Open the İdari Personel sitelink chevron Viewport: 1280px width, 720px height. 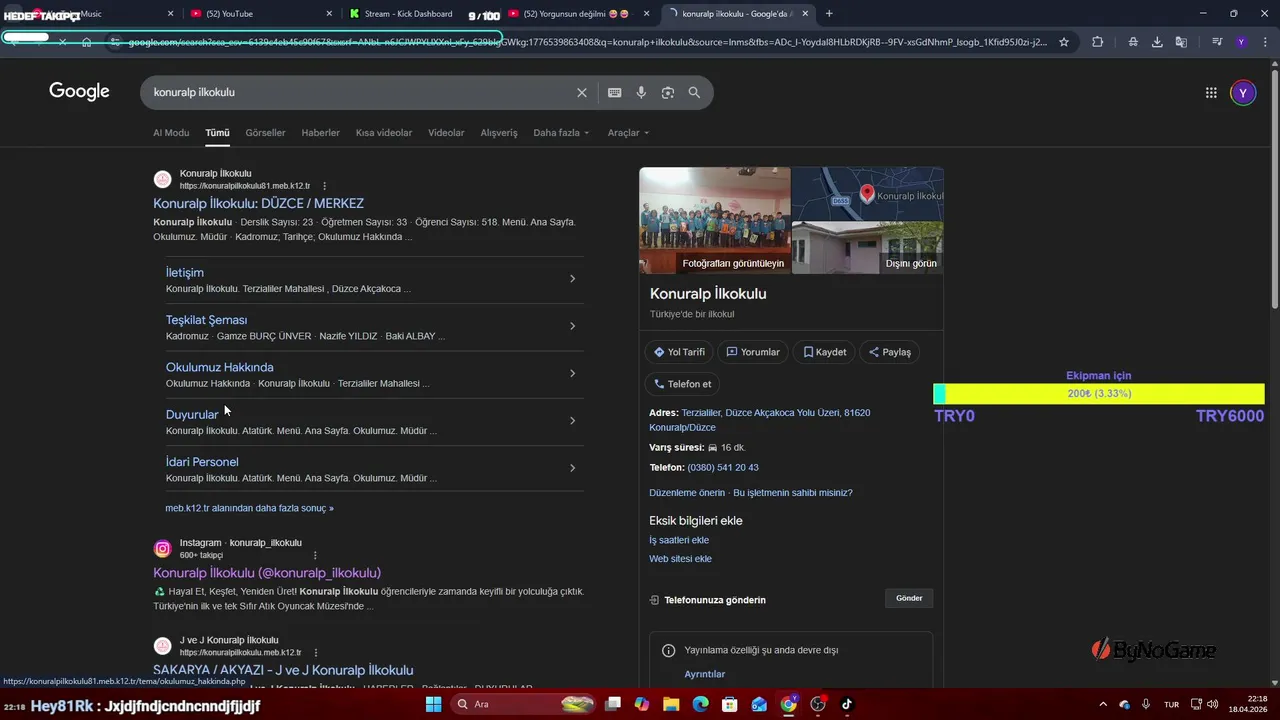tap(572, 468)
